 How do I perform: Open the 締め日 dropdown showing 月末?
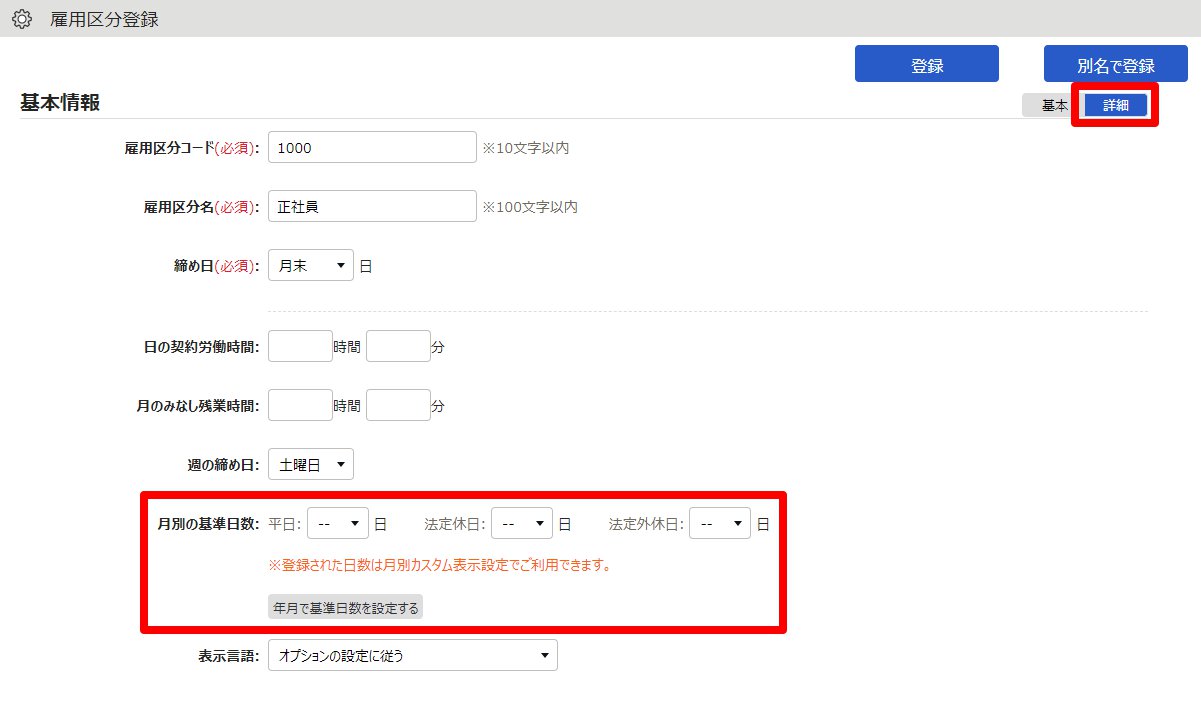[311, 266]
